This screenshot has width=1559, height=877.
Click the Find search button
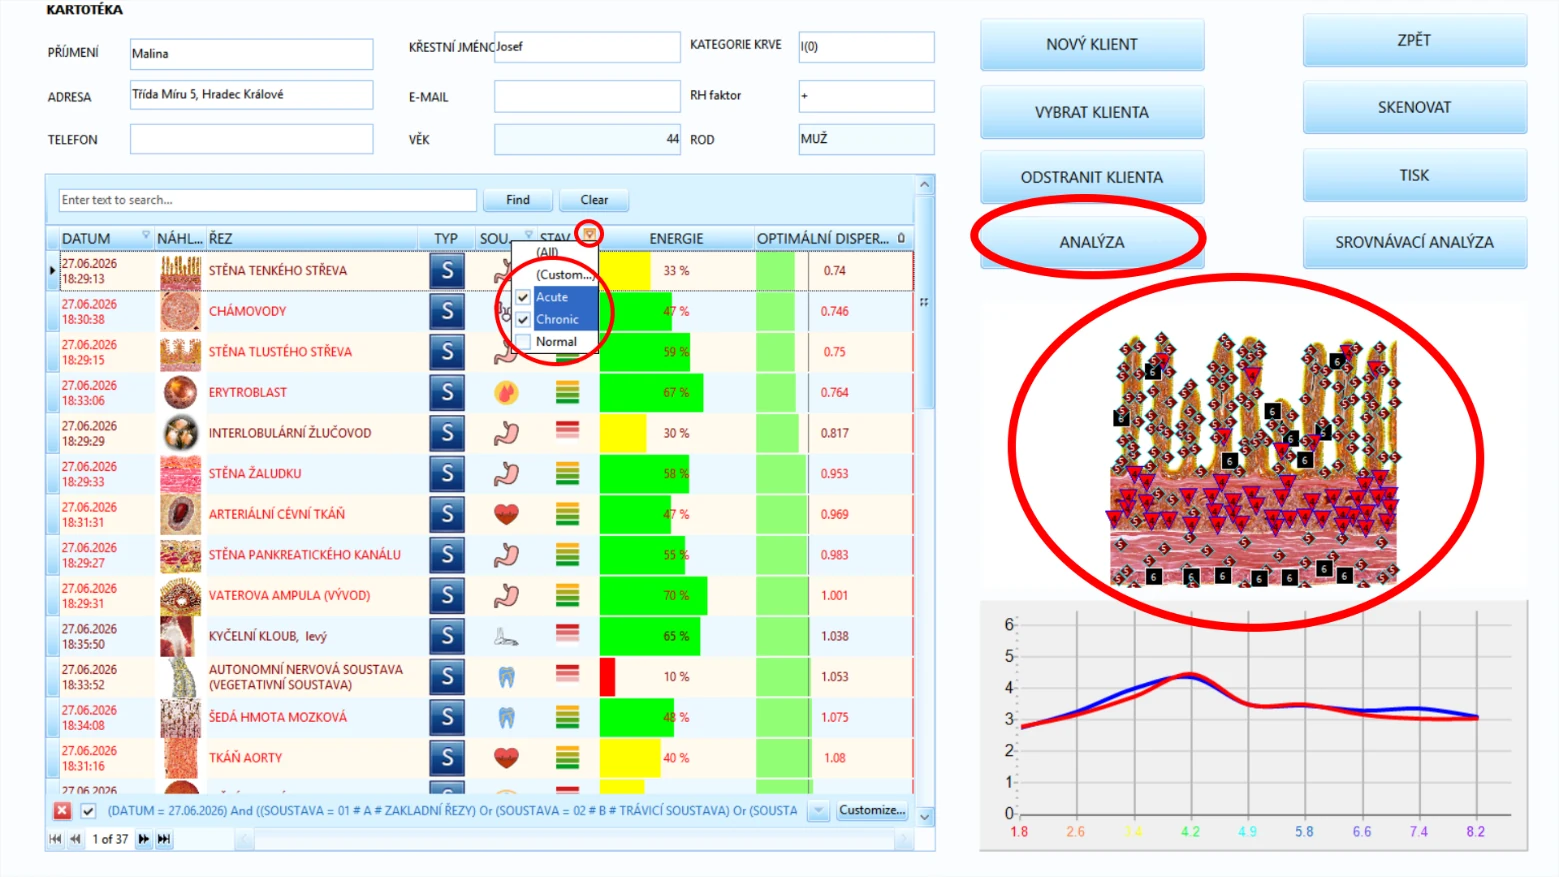coord(518,200)
